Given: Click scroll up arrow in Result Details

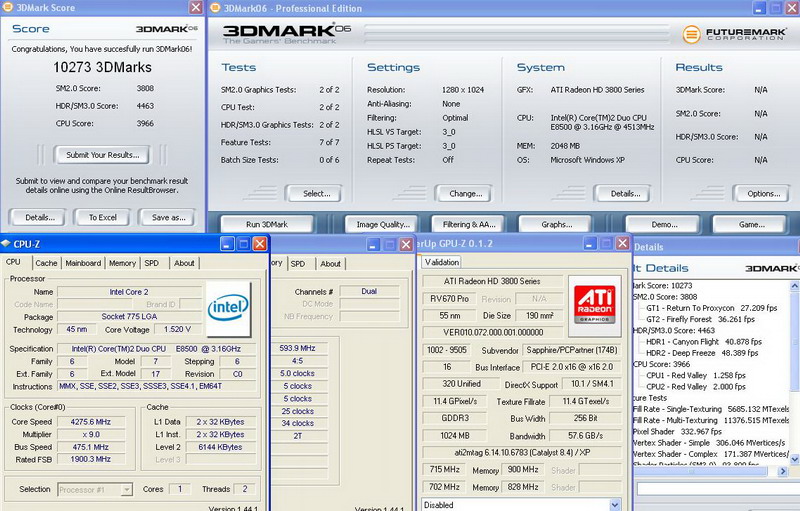Looking at the screenshot, I should point(794,286).
